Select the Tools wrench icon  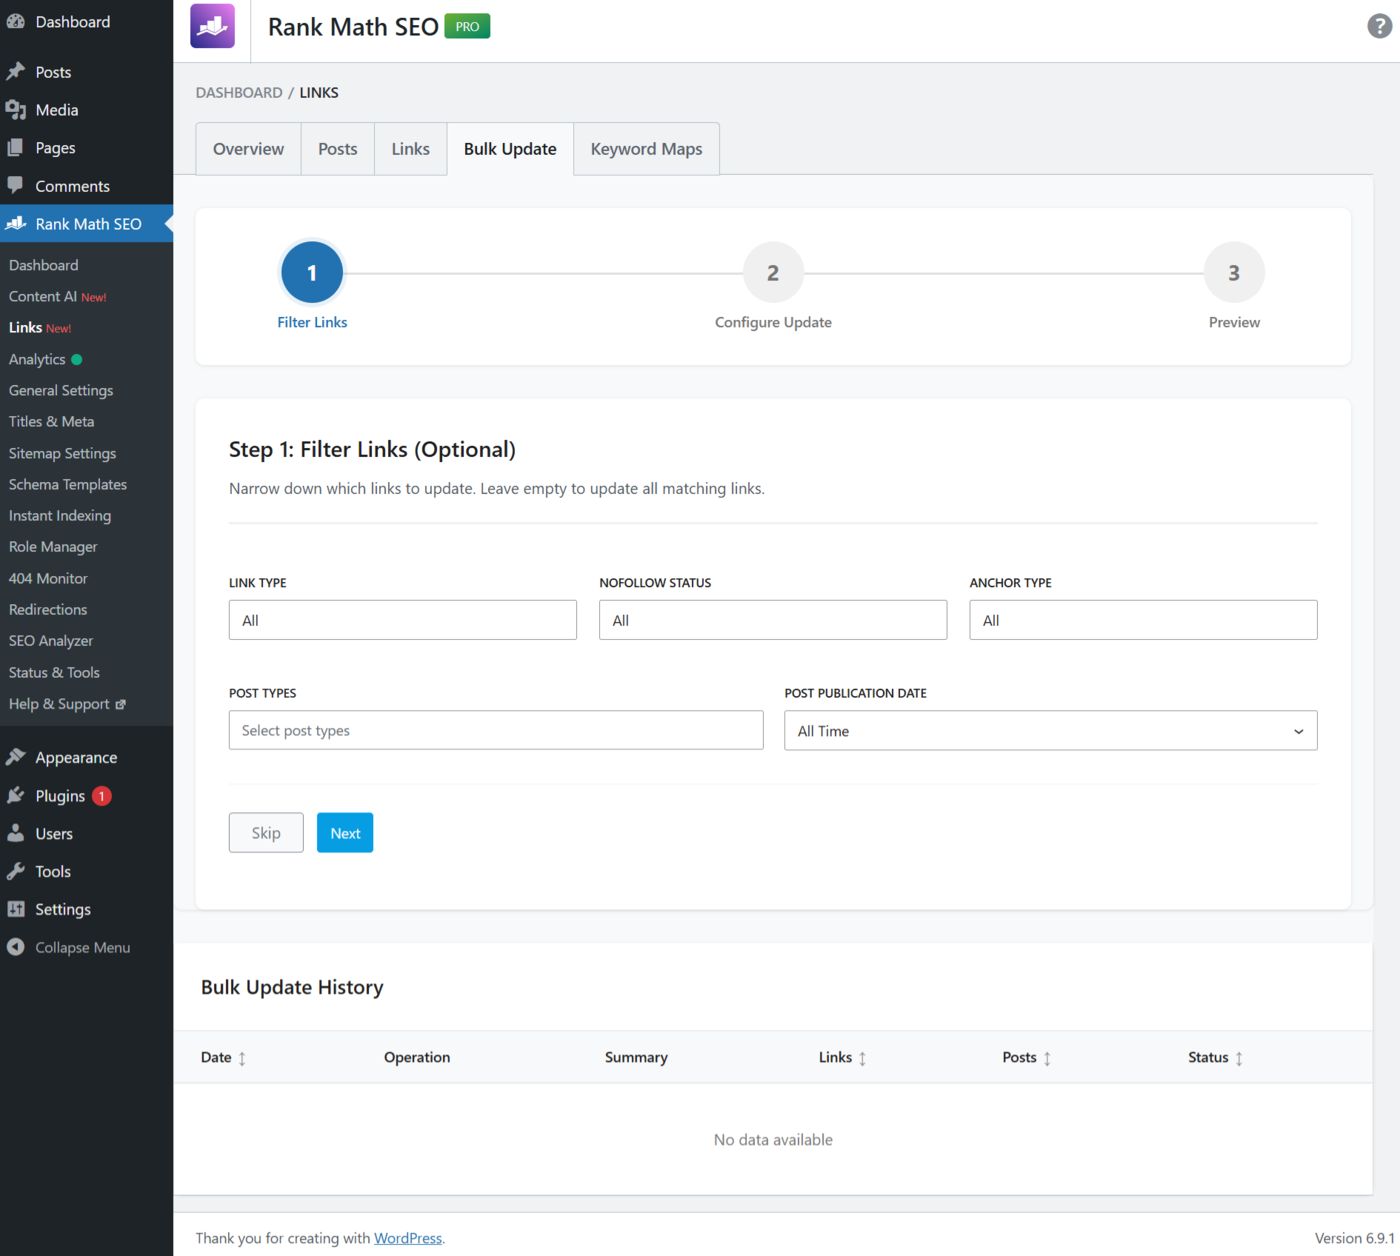pos(17,871)
